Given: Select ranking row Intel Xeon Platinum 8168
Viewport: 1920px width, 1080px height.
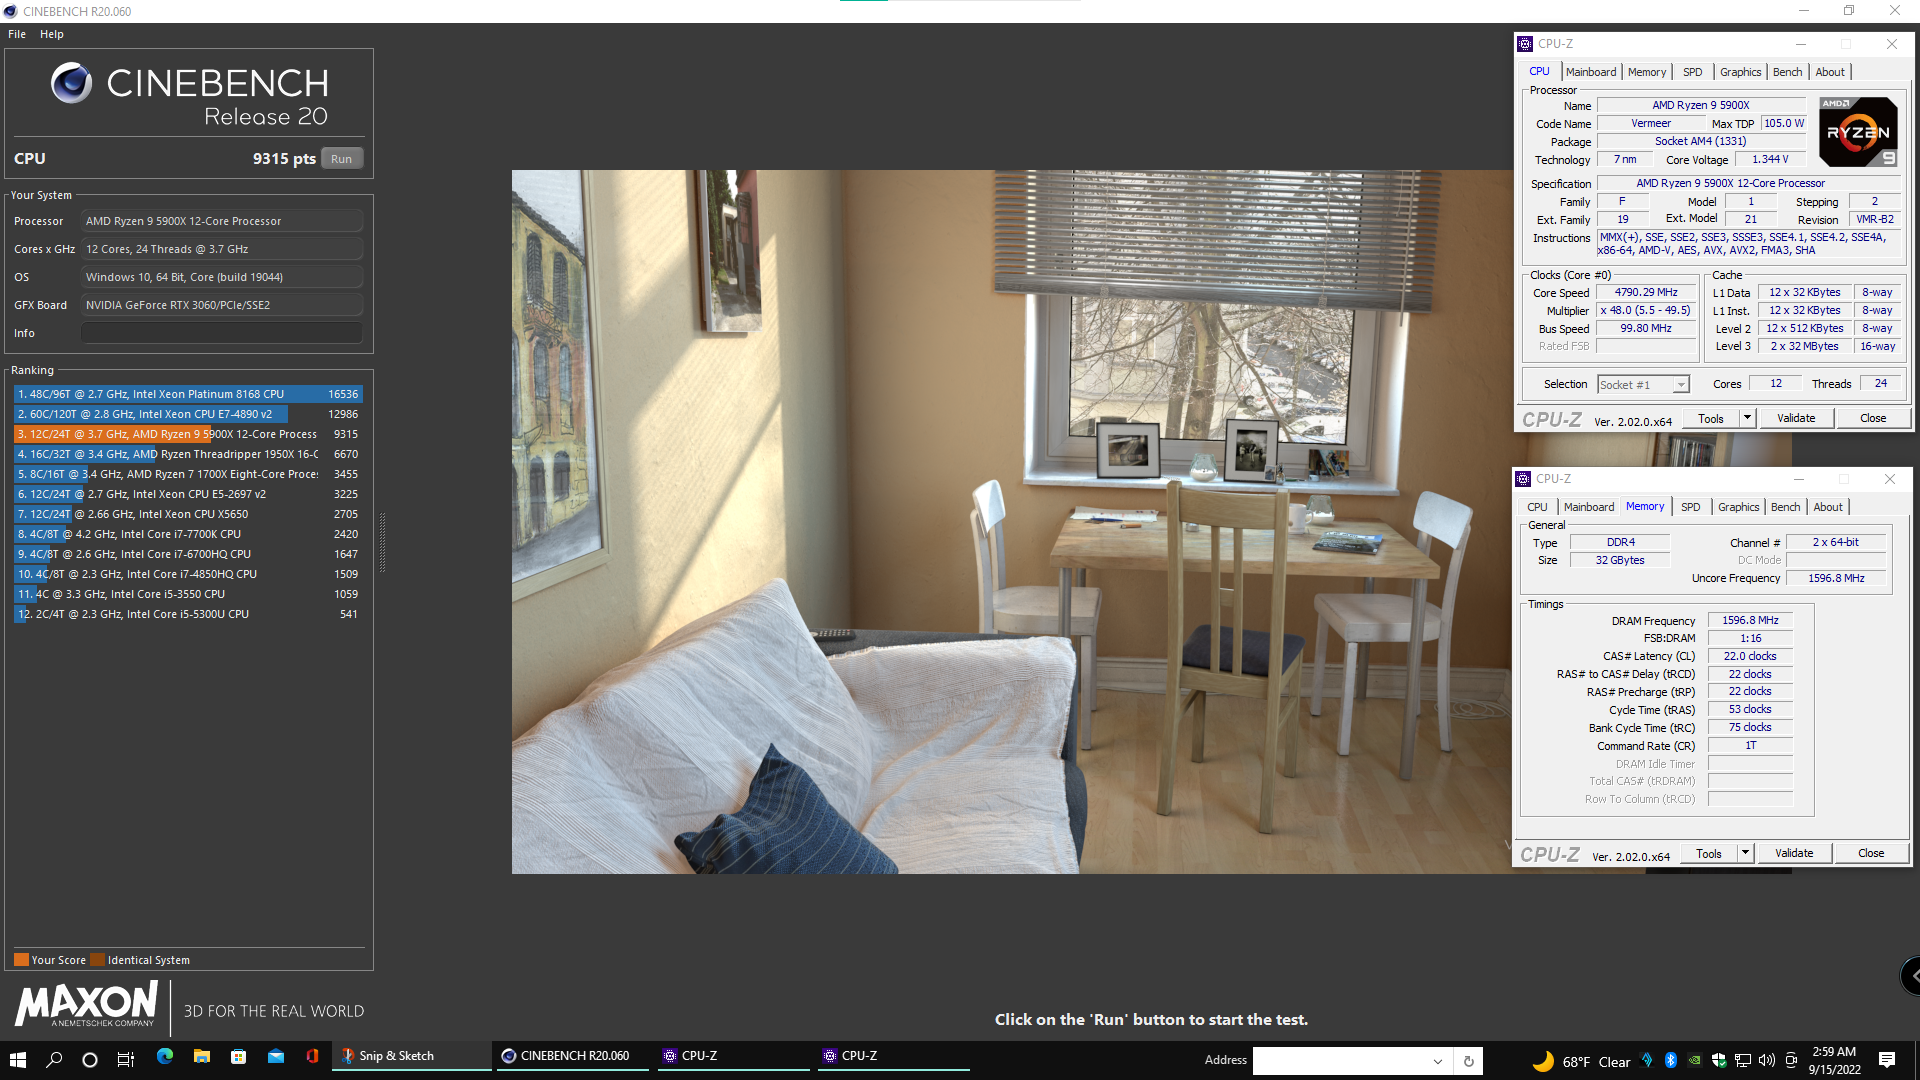Looking at the screenshot, I should [188, 394].
